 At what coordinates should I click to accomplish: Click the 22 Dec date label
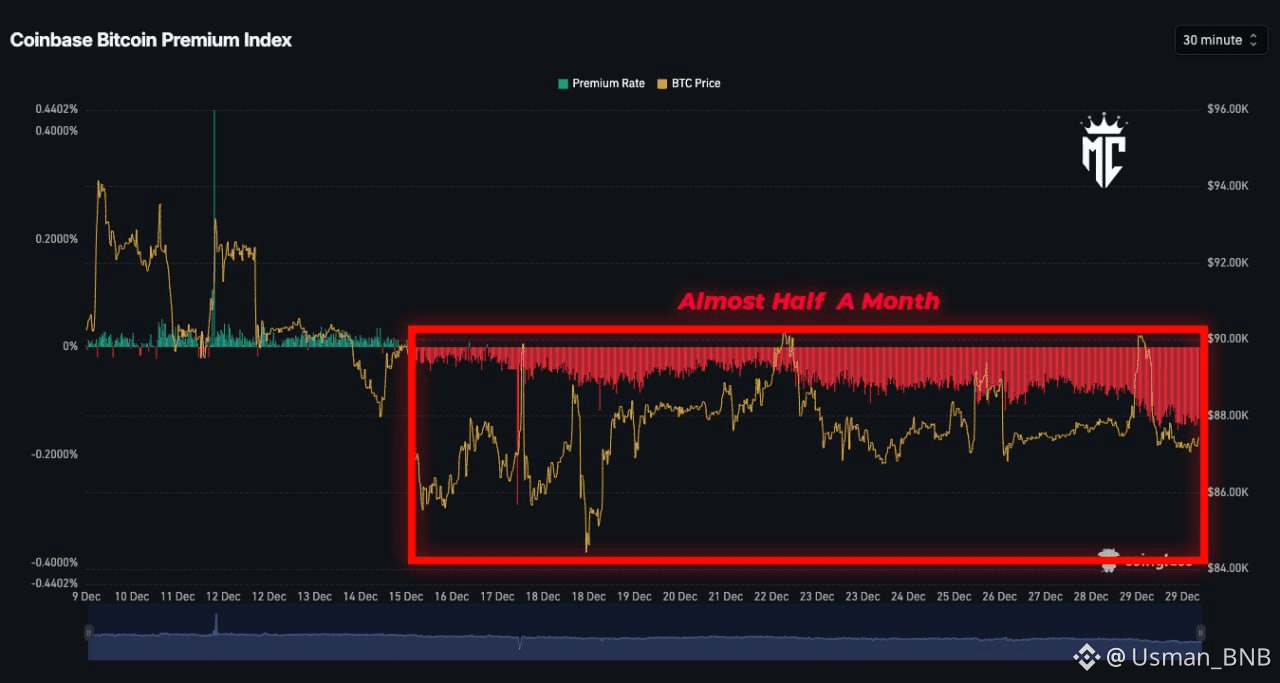tap(771, 596)
